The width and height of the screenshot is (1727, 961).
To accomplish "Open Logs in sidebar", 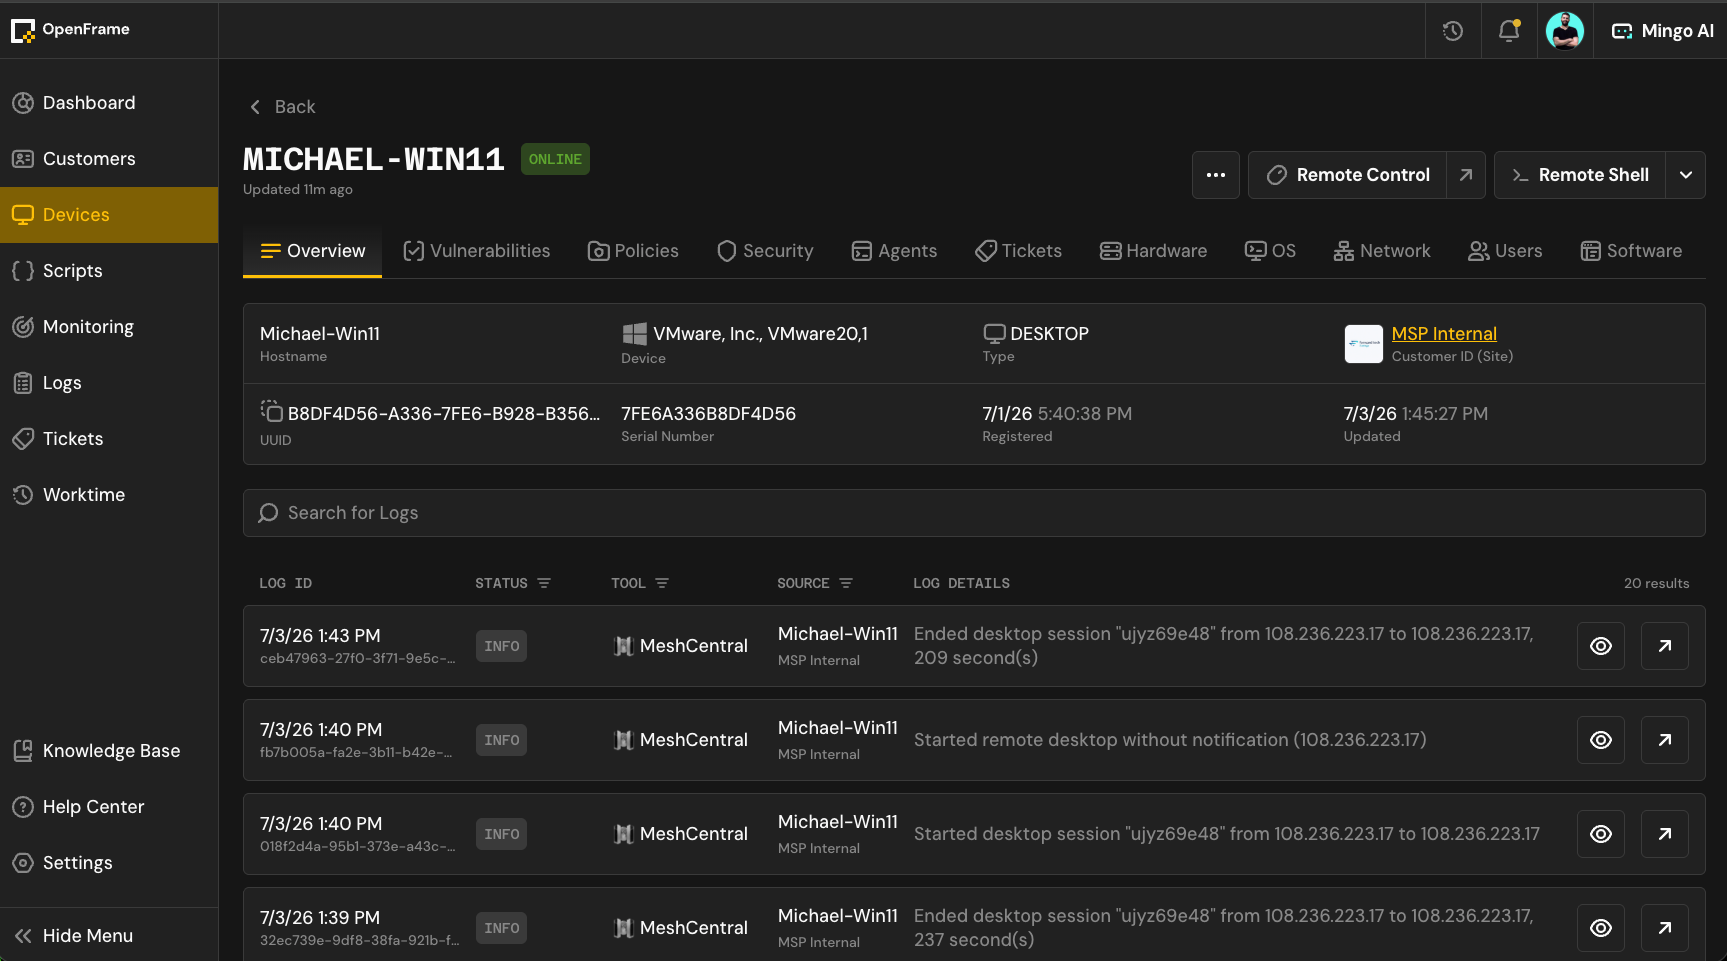I will (x=109, y=383).
